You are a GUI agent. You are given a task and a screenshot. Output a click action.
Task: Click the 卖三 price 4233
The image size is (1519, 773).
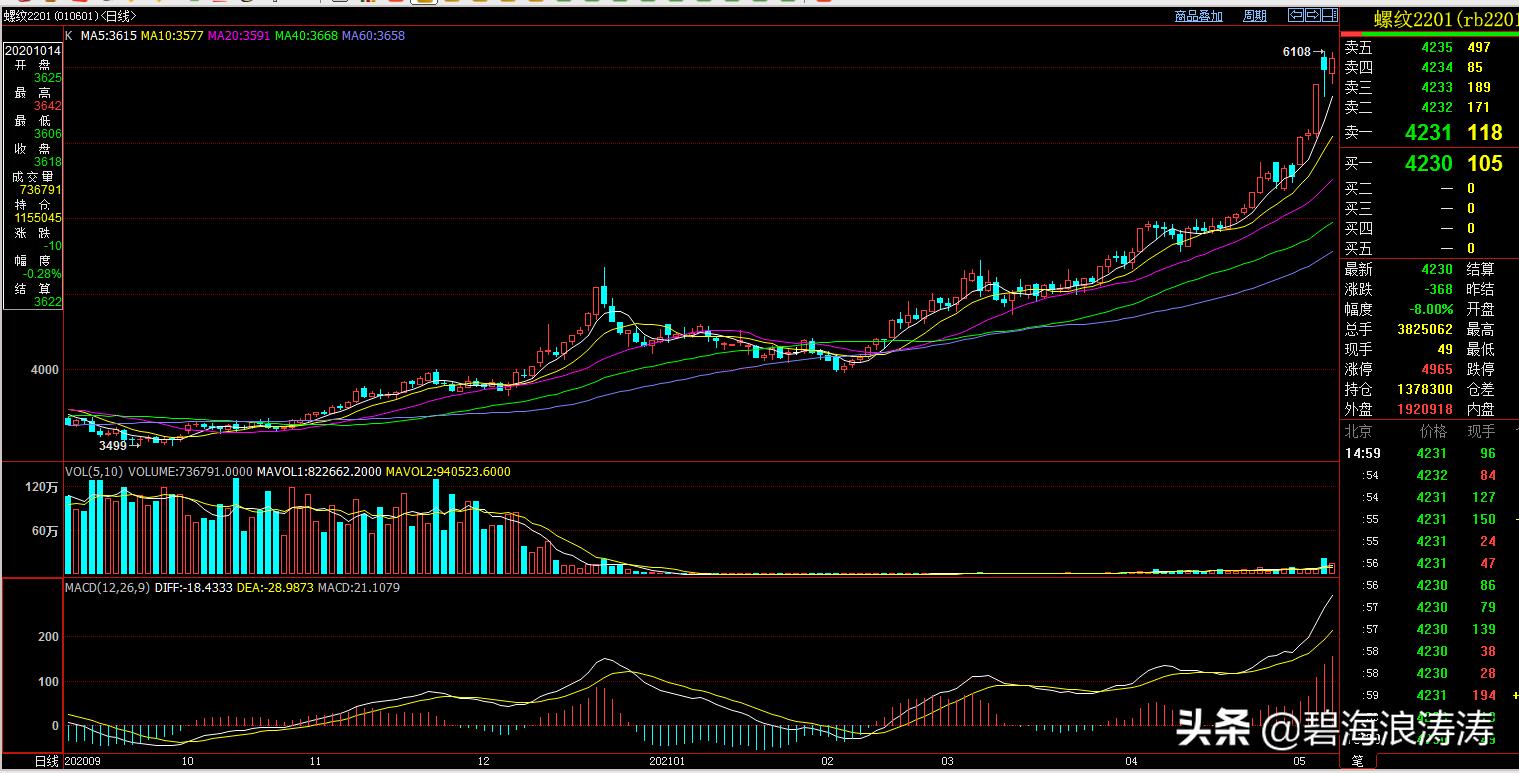click(1437, 87)
